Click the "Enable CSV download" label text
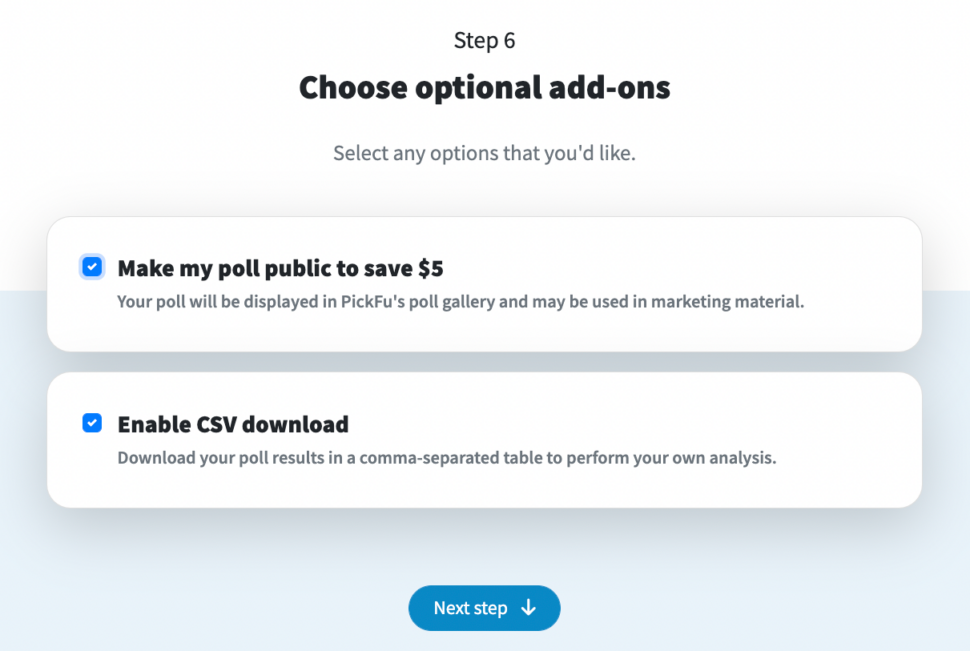970x651 pixels. 233,424
